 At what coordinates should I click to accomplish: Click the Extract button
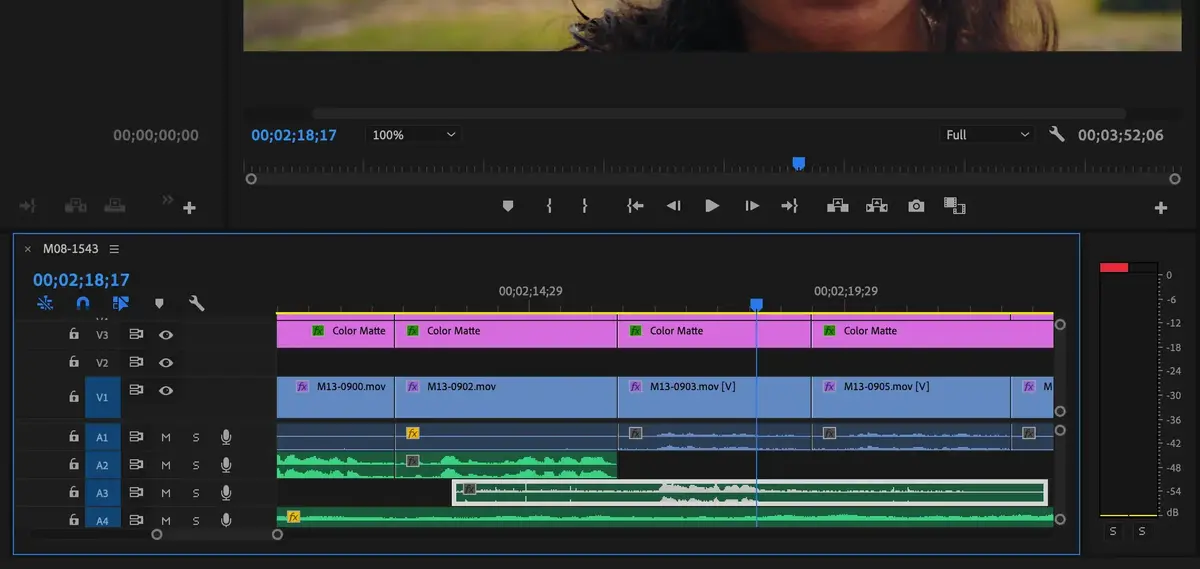point(877,206)
